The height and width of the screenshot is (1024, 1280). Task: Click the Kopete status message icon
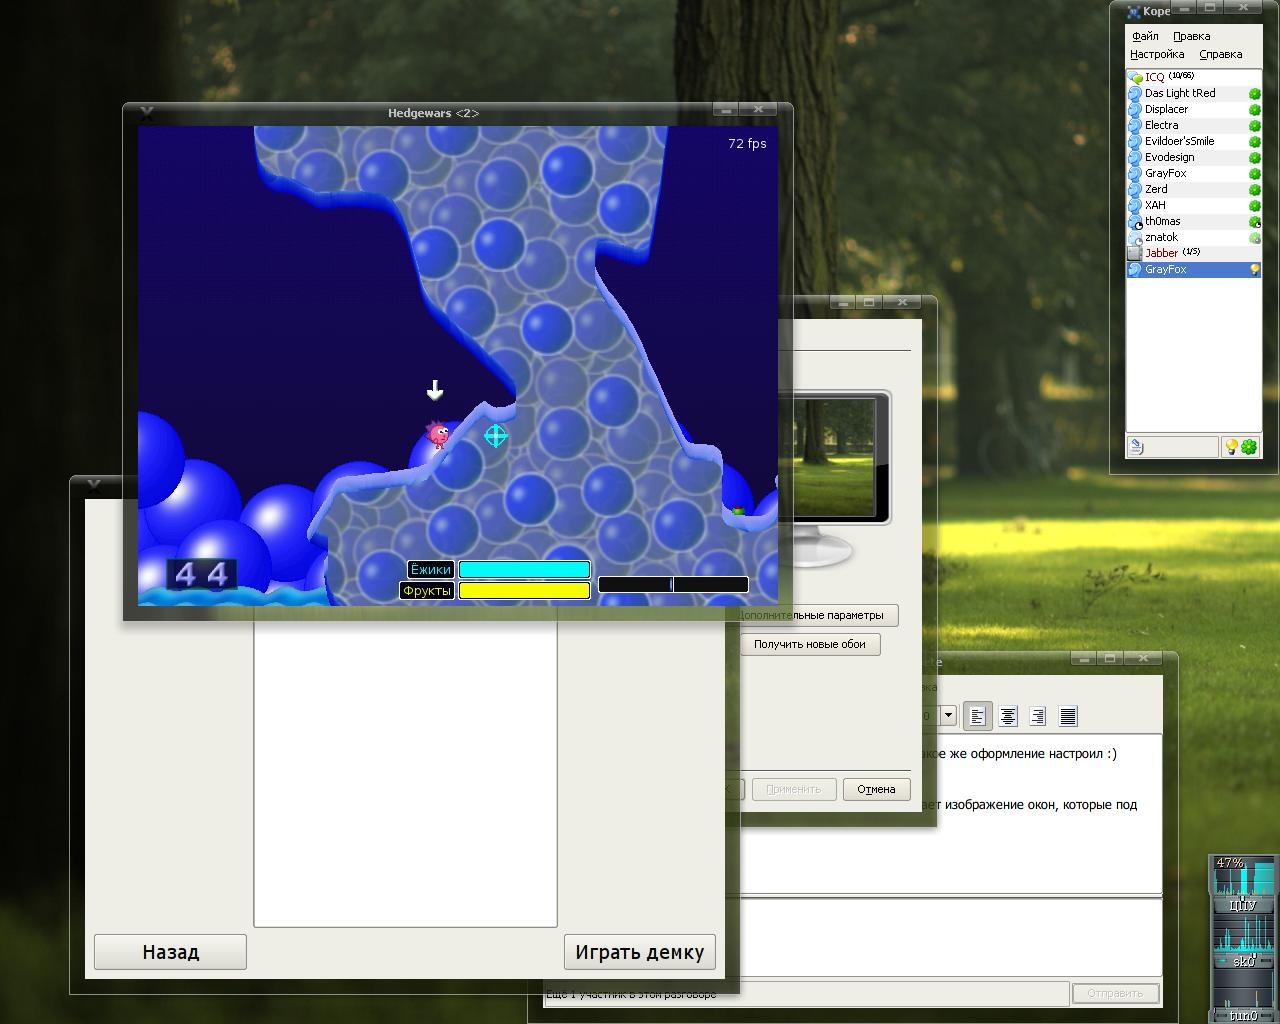tap(1136, 447)
